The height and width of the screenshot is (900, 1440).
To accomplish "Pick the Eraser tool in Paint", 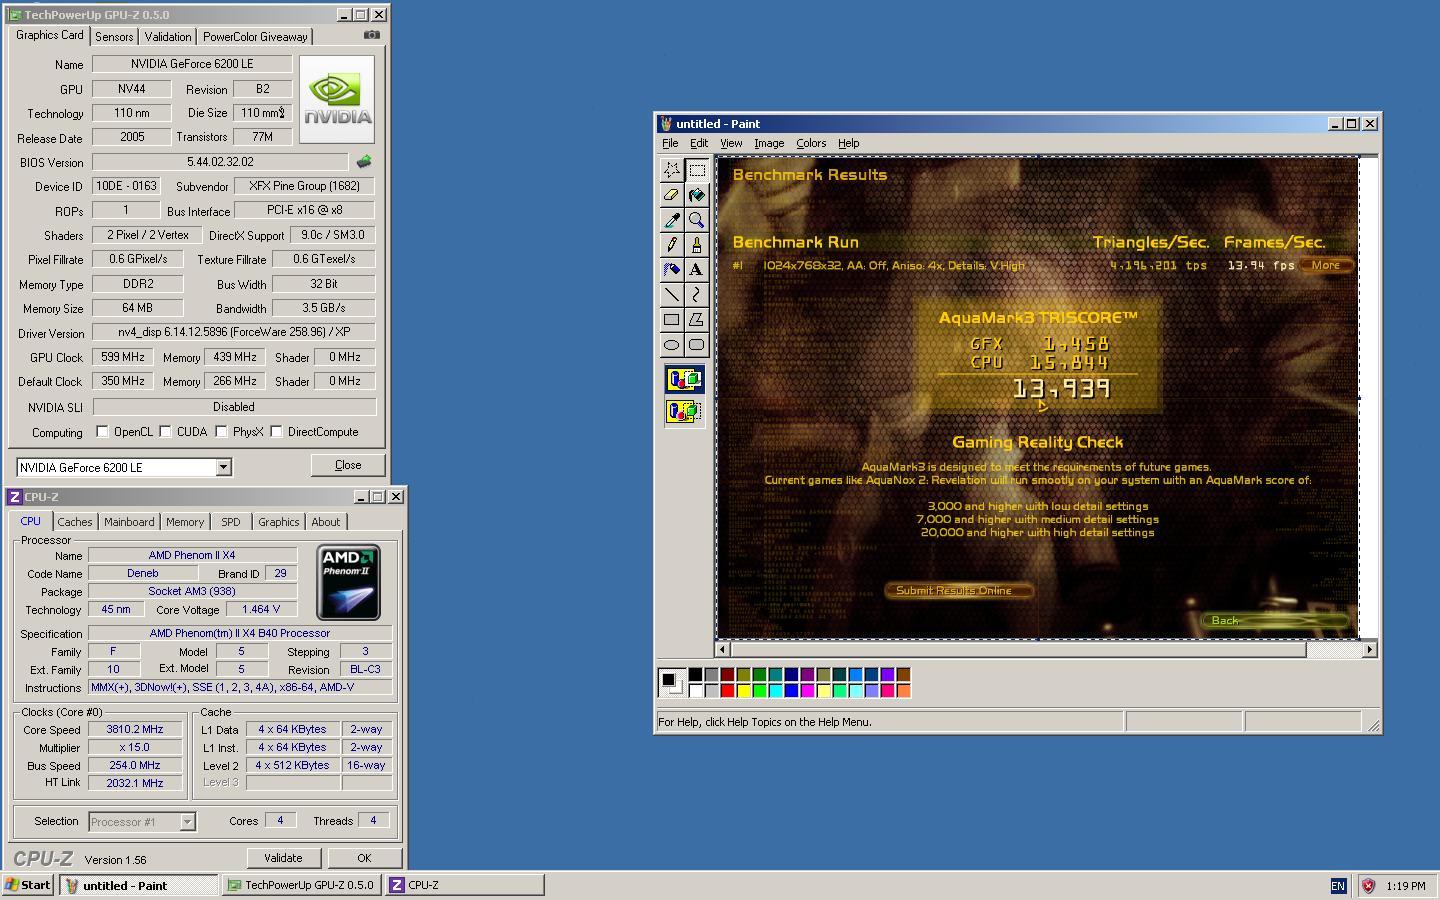I will (672, 195).
